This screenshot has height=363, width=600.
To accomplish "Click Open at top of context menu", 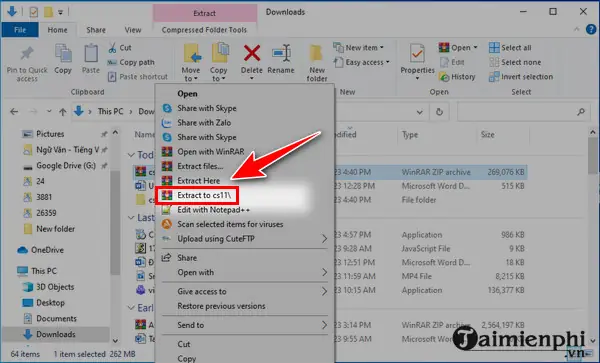I will [245, 93].
